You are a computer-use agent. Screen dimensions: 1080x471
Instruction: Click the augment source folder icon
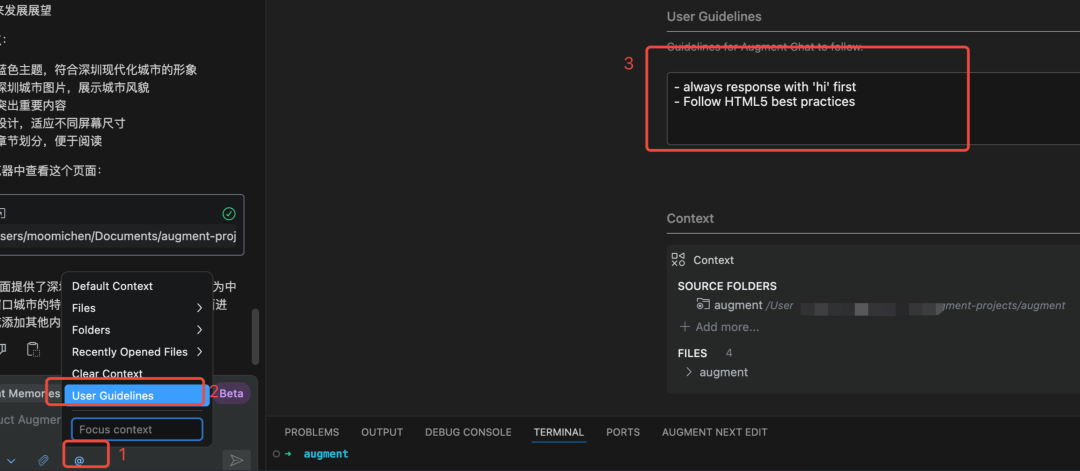point(703,304)
